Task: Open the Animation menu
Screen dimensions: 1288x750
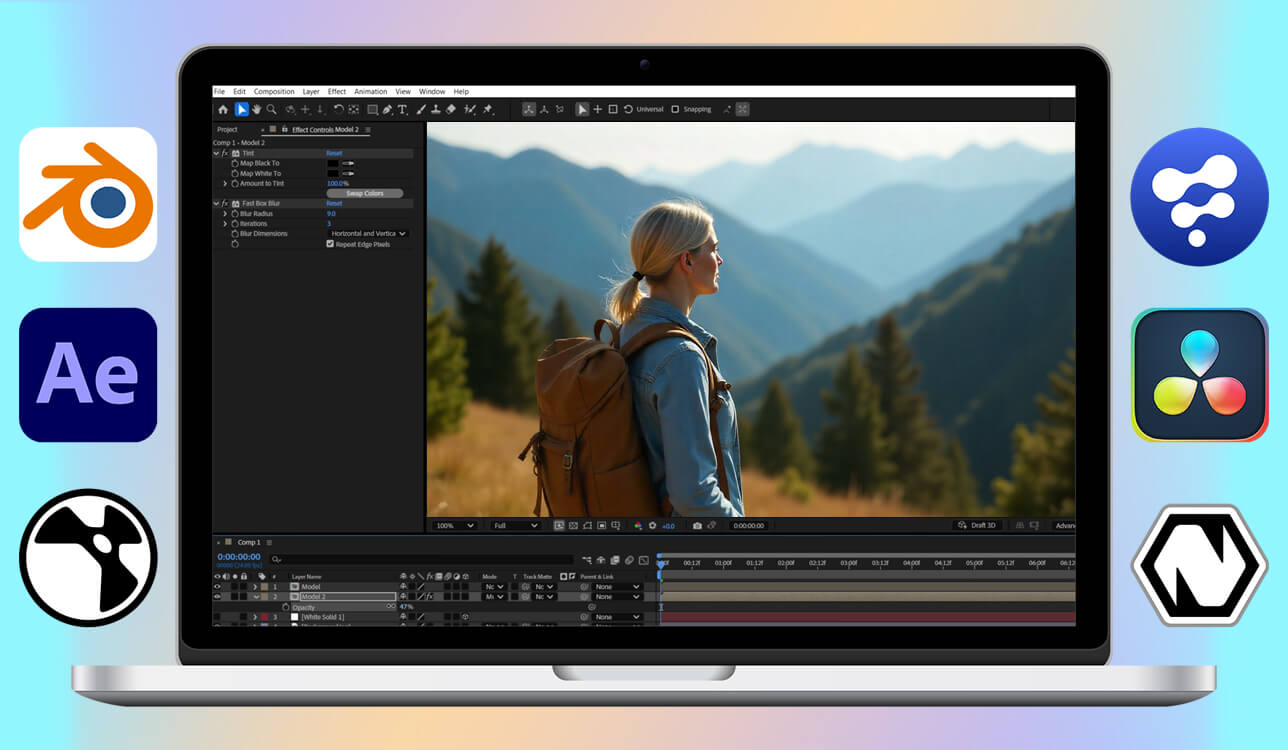Action: pos(370,91)
